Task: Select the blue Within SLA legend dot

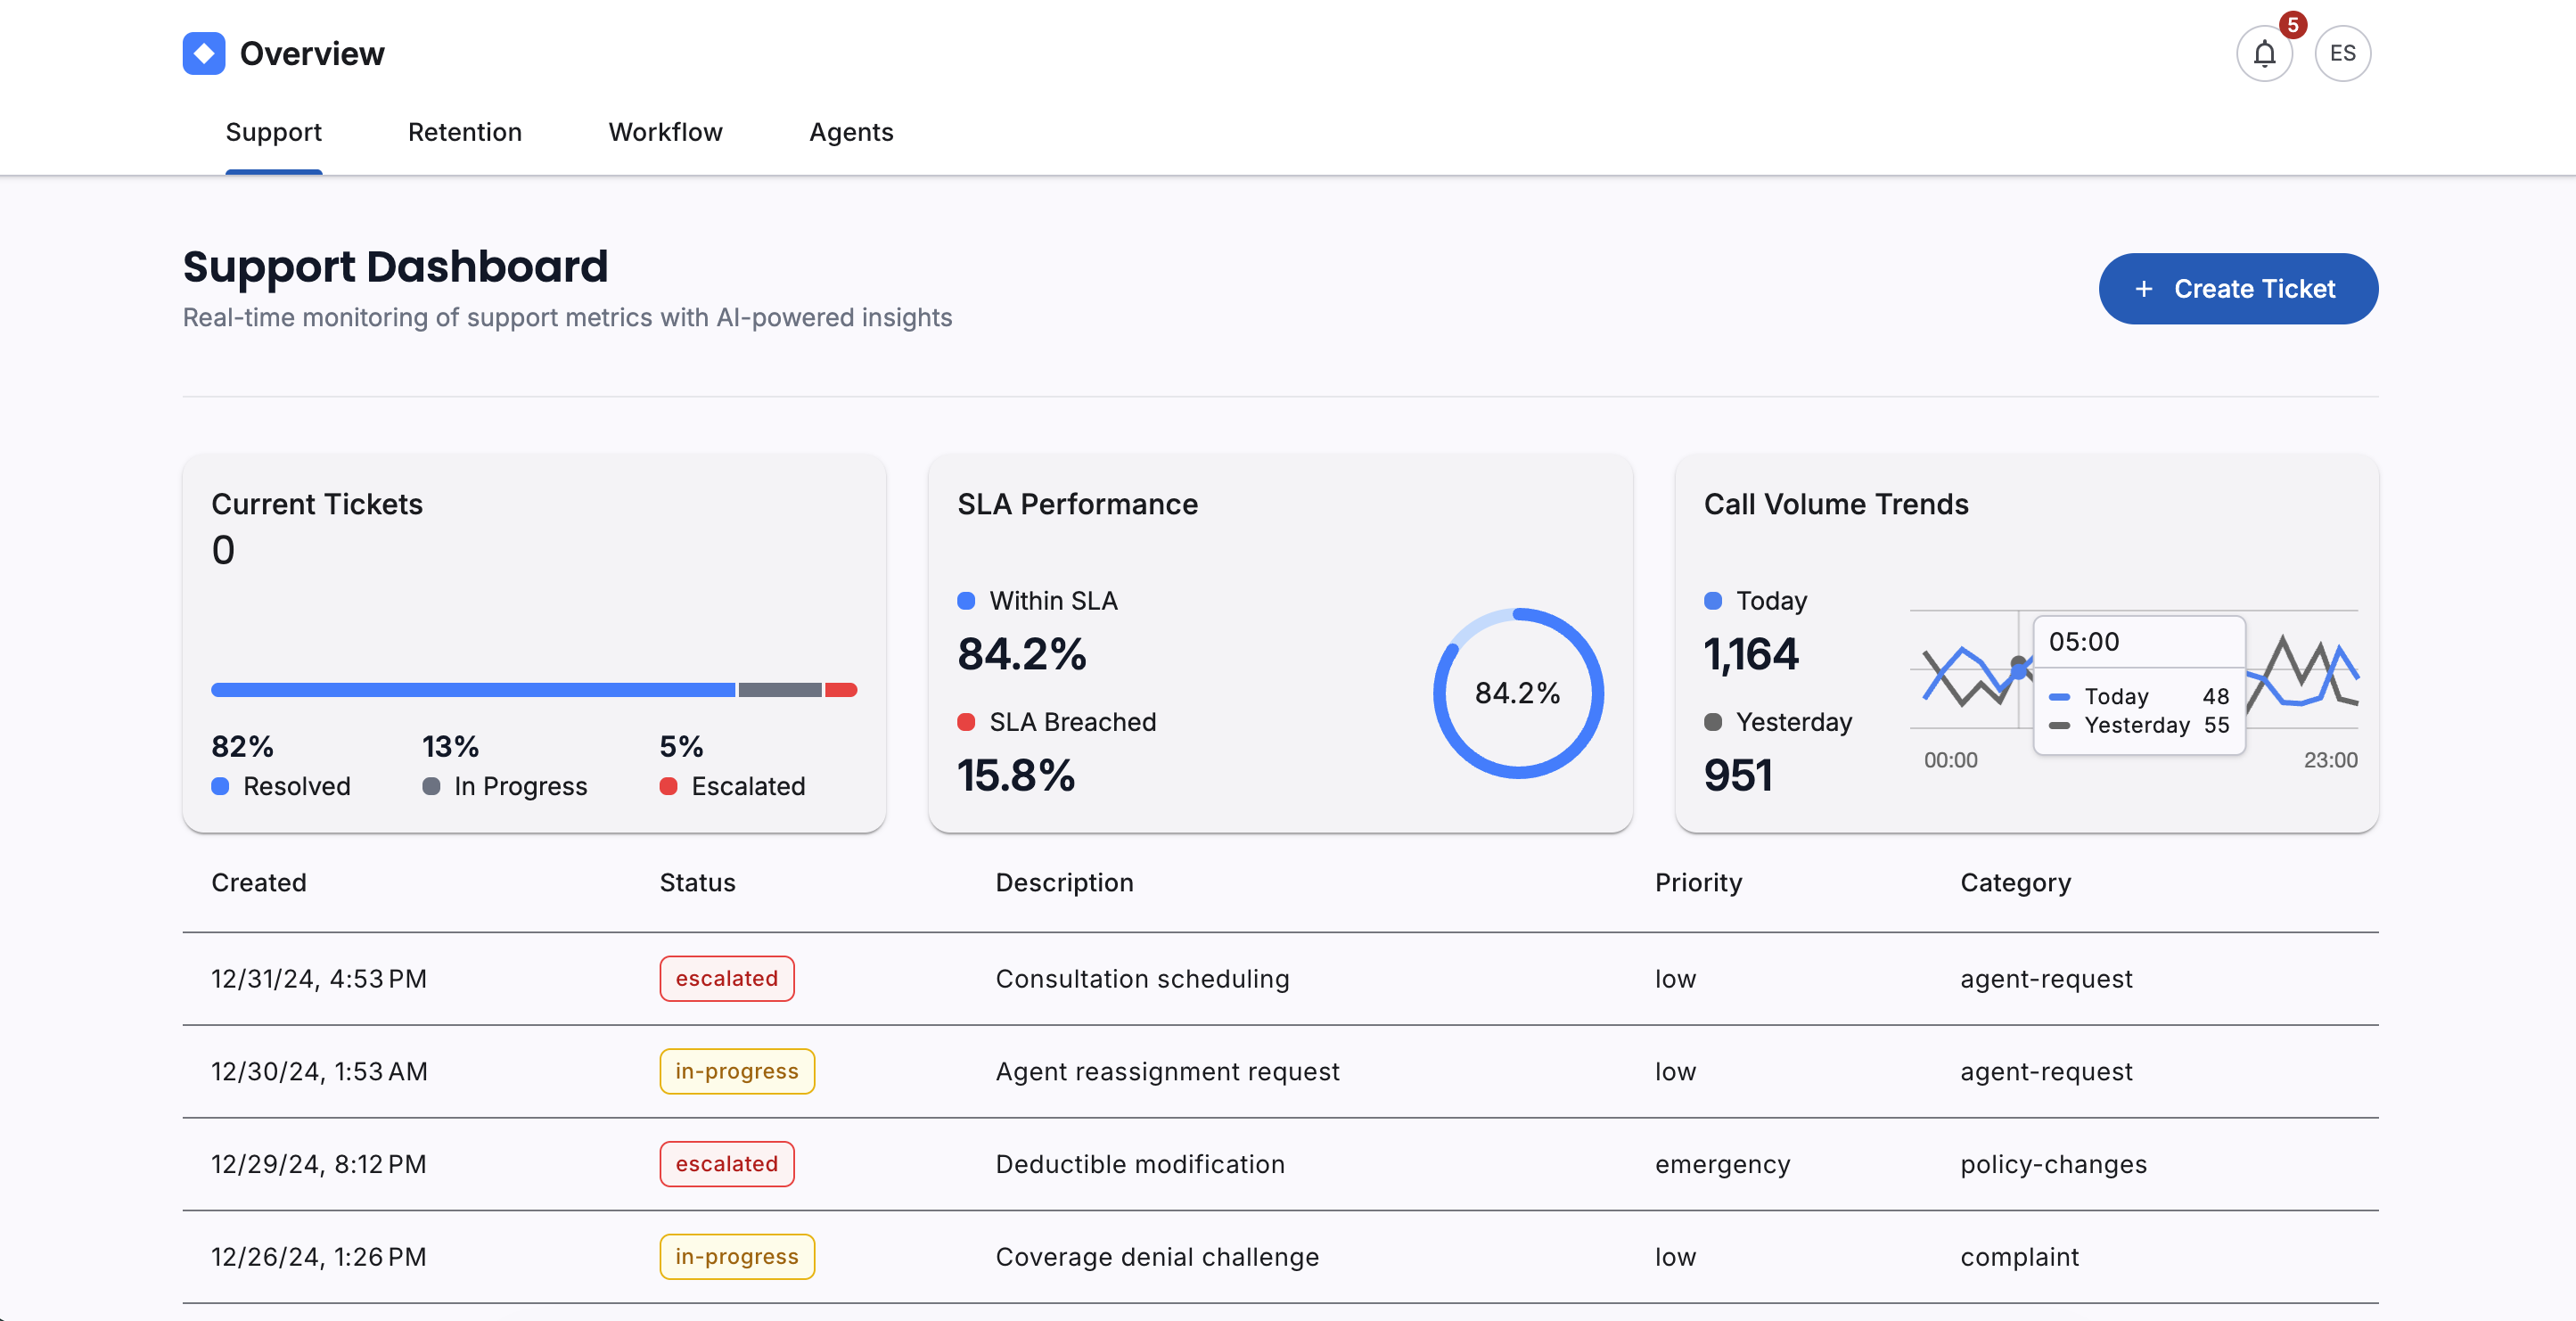Action: pos(966,600)
